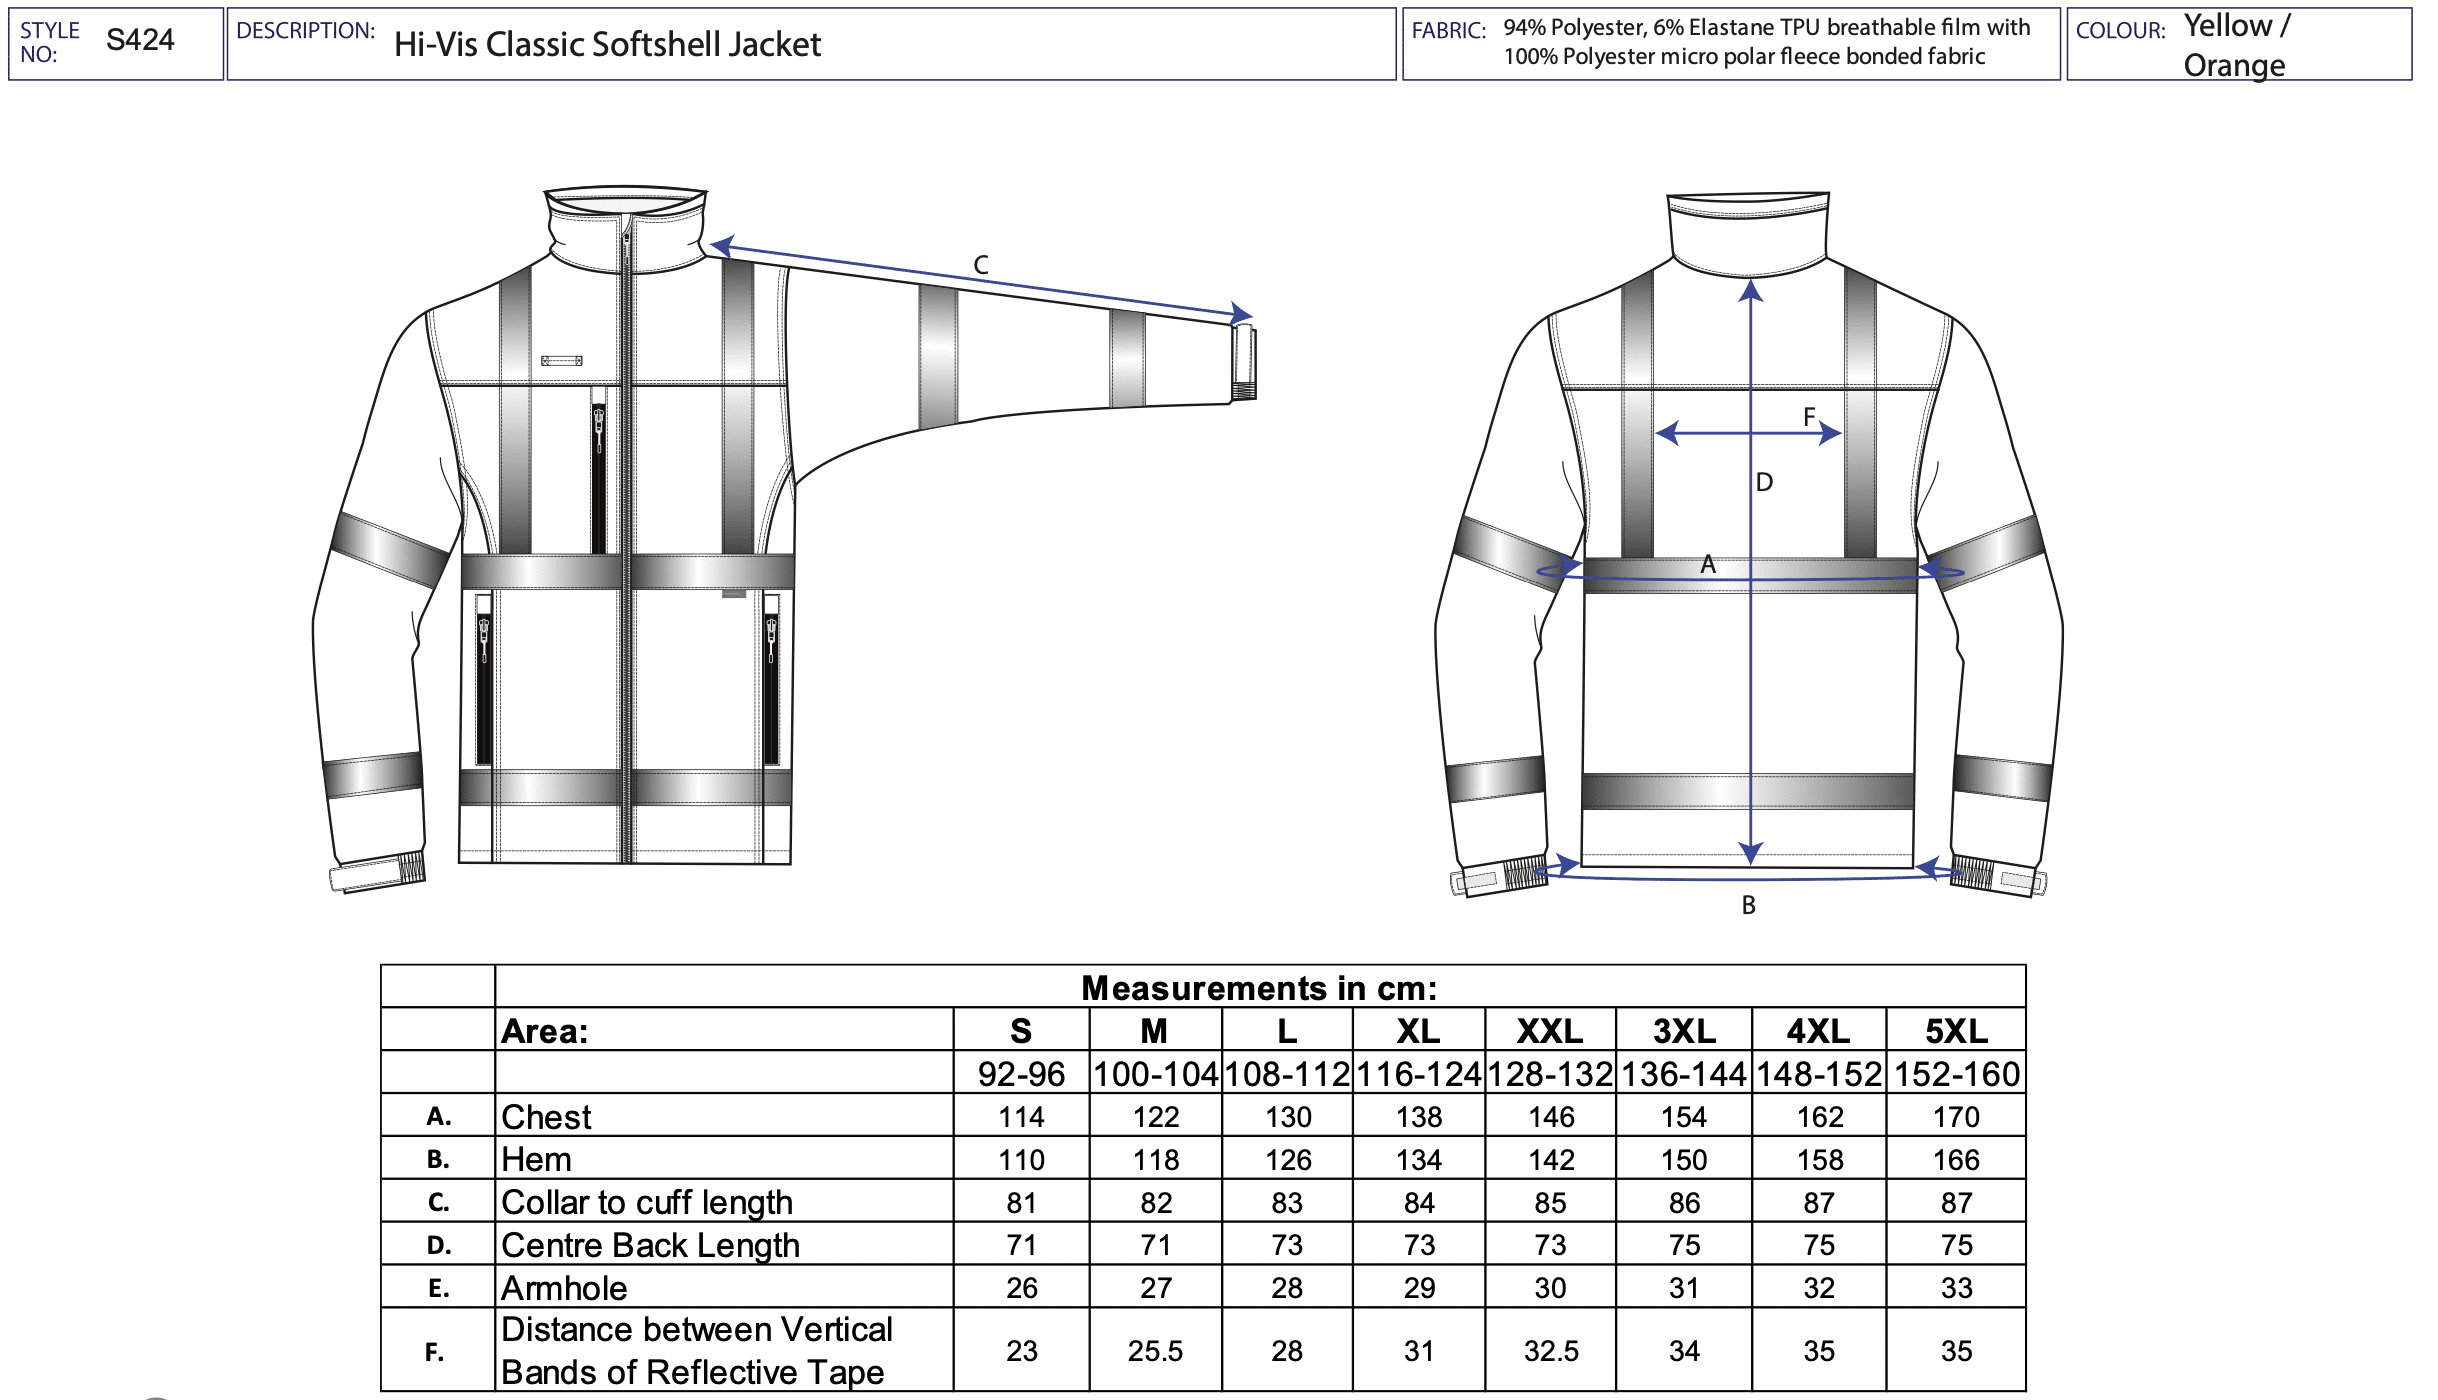Click the back view jacket collar
Screen dimensions: 2438x1400
pyautogui.click(x=1748, y=234)
